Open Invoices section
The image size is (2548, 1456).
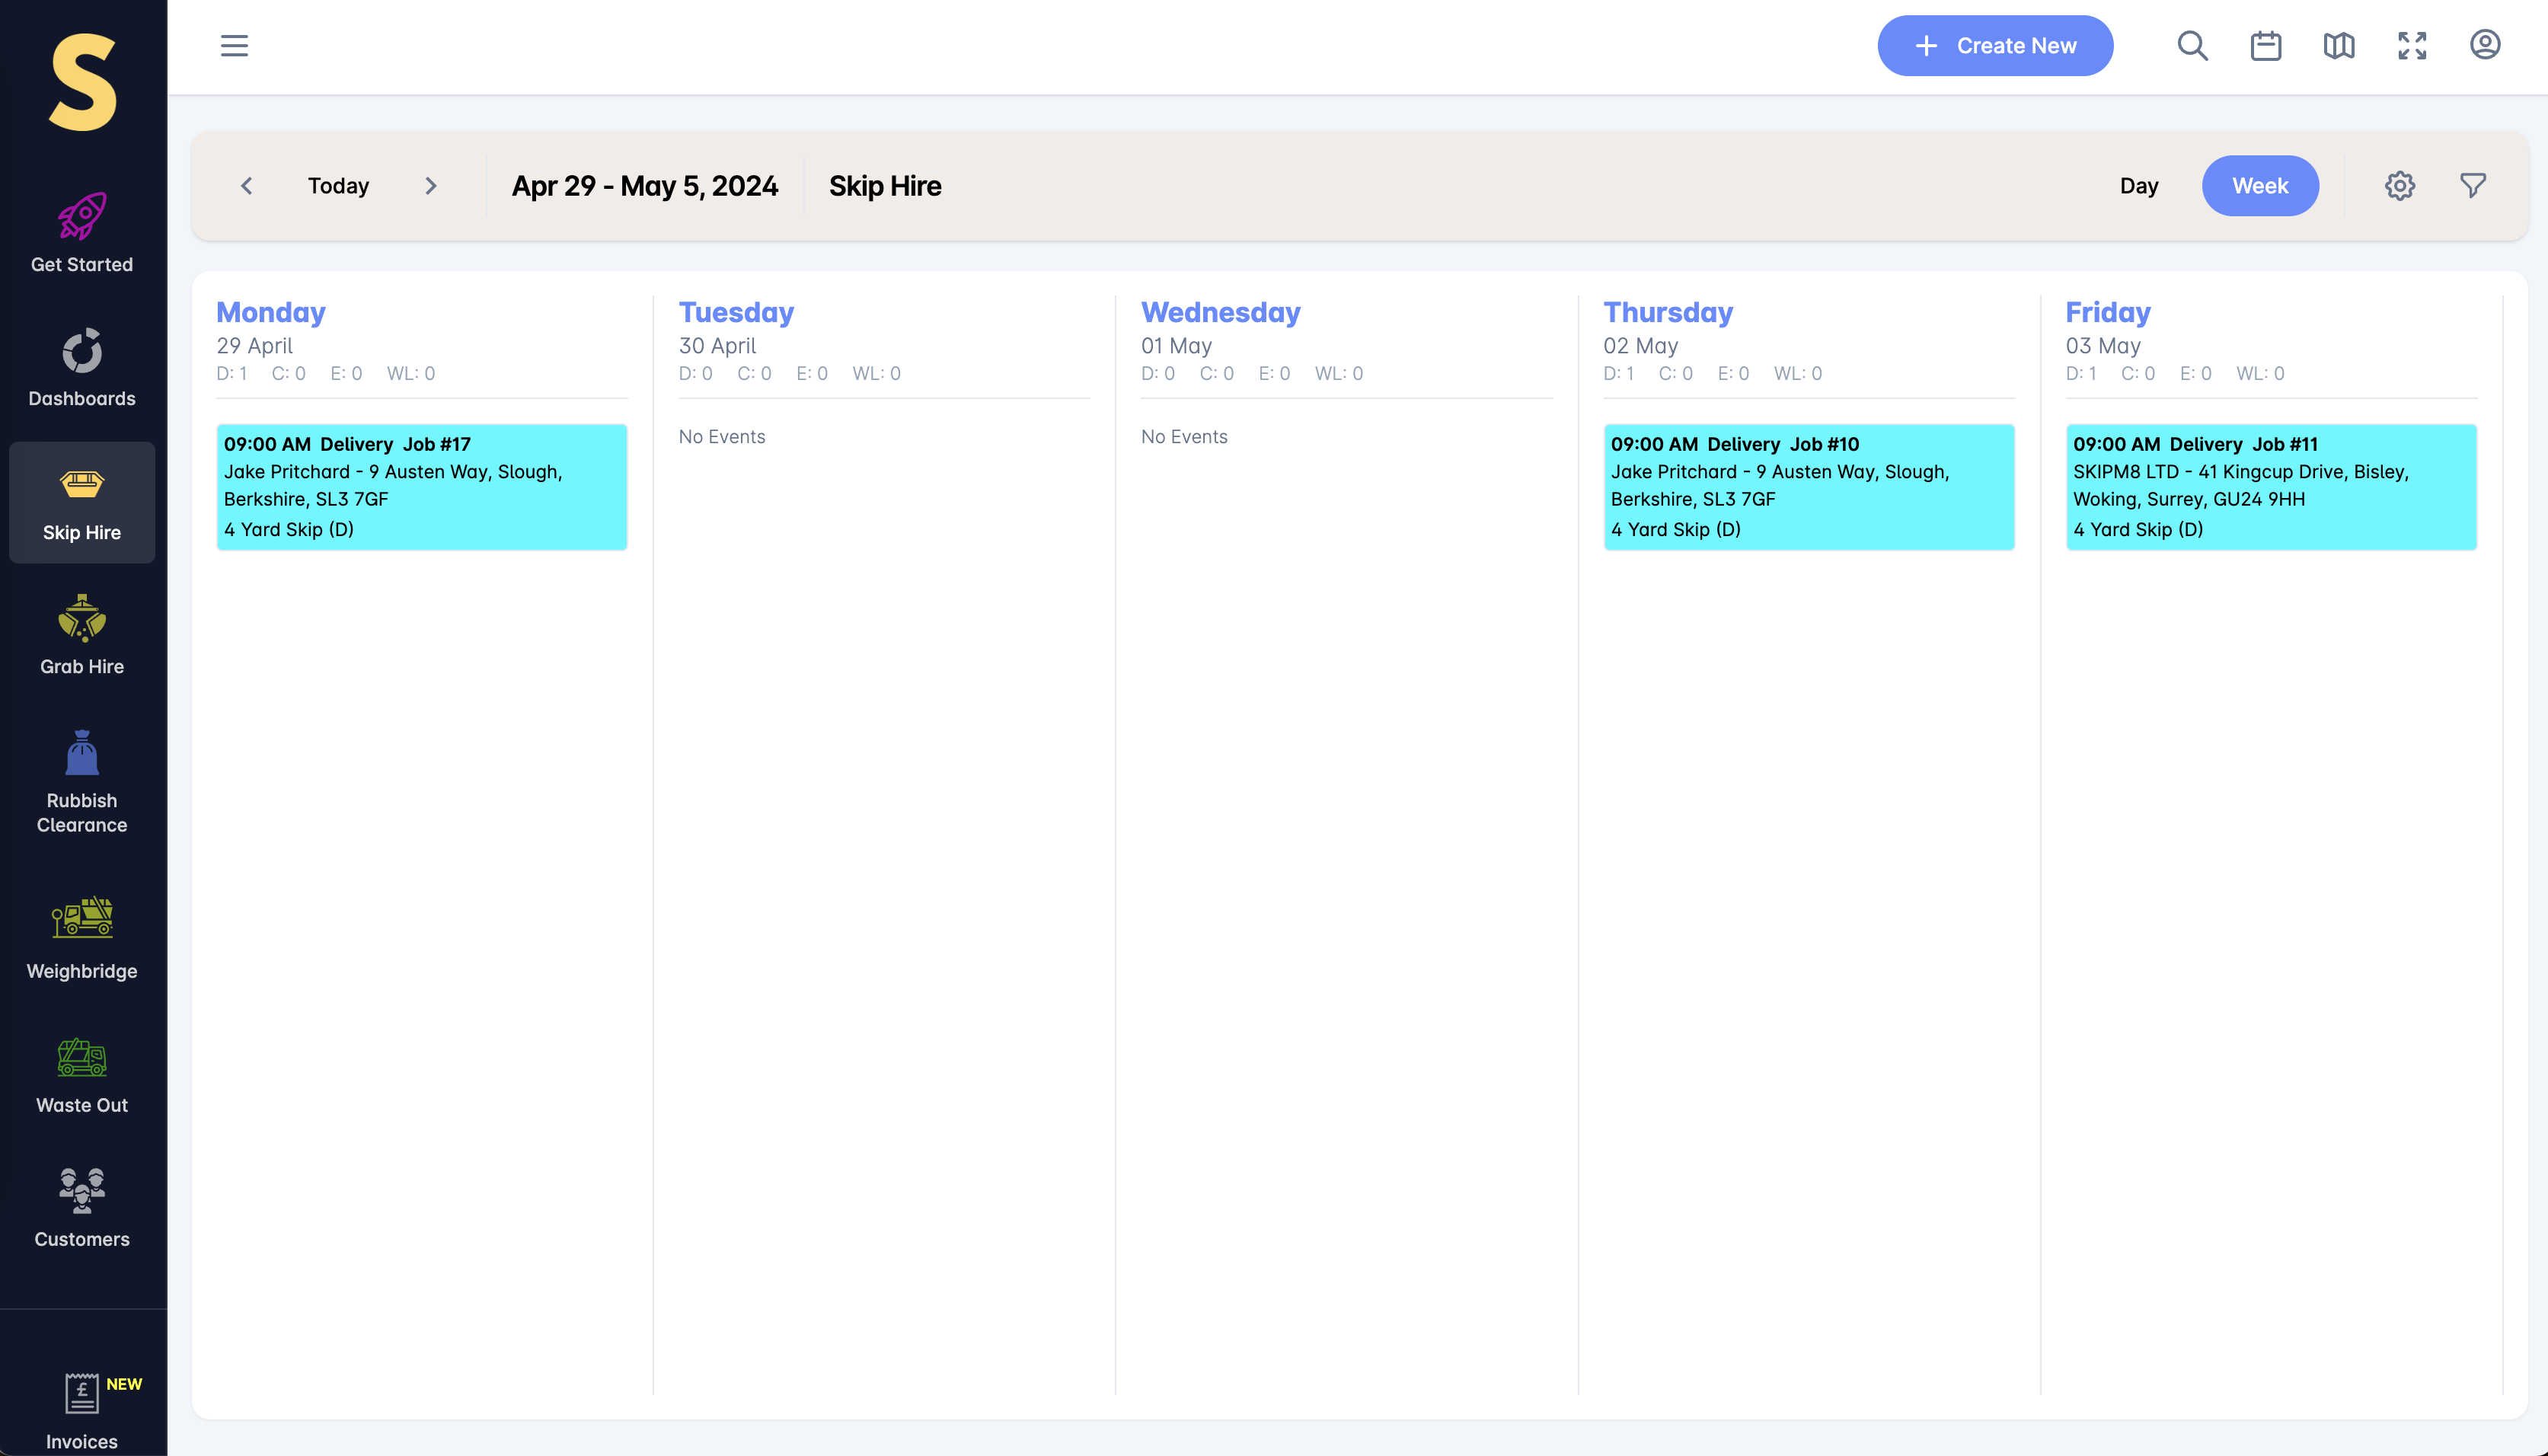pos(82,1412)
